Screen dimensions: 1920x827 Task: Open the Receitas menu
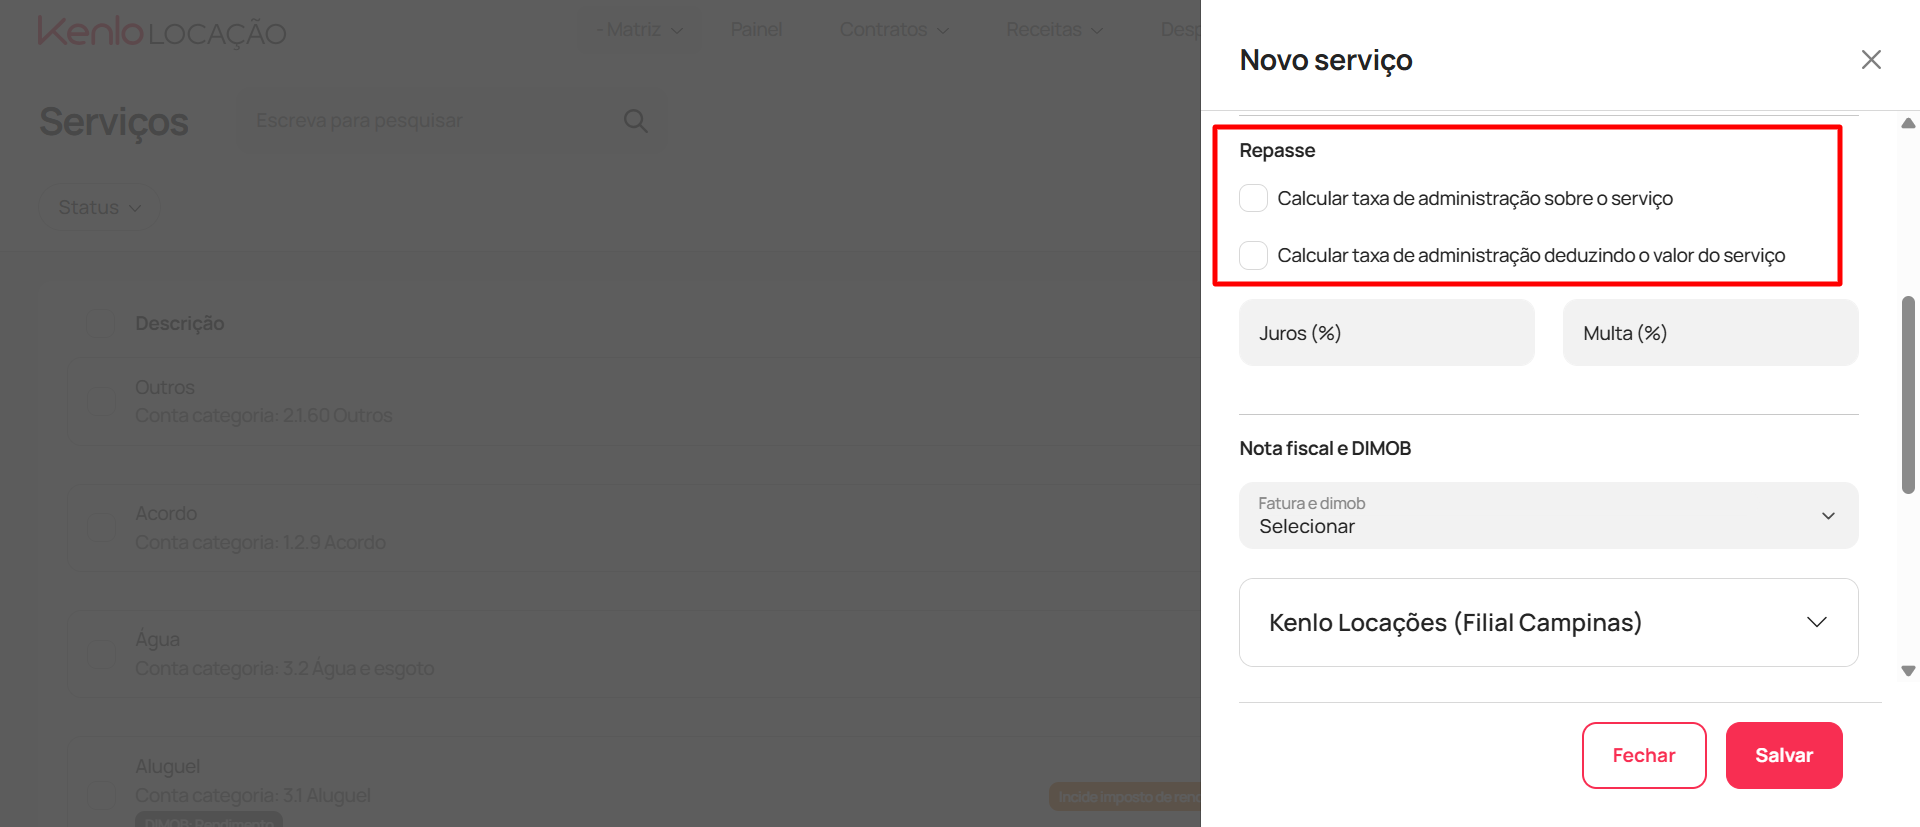pyautogui.click(x=1054, y=30)
